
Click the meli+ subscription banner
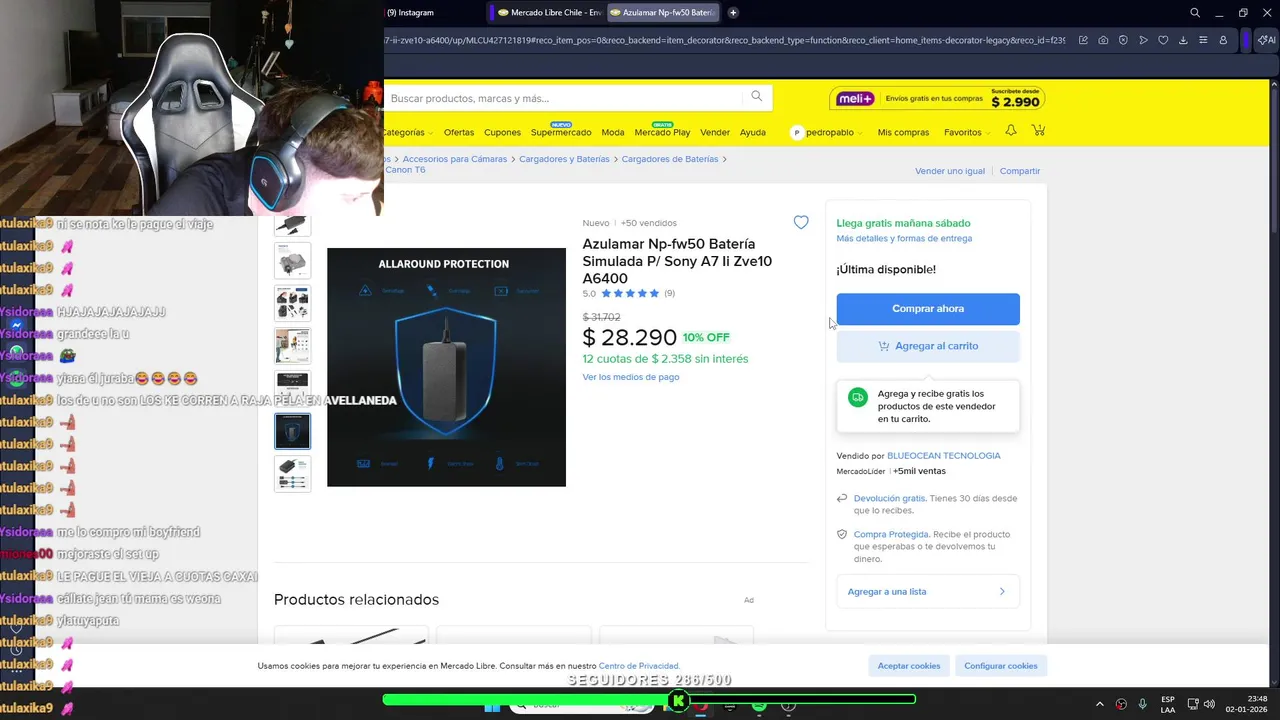(x=937, y=98)
